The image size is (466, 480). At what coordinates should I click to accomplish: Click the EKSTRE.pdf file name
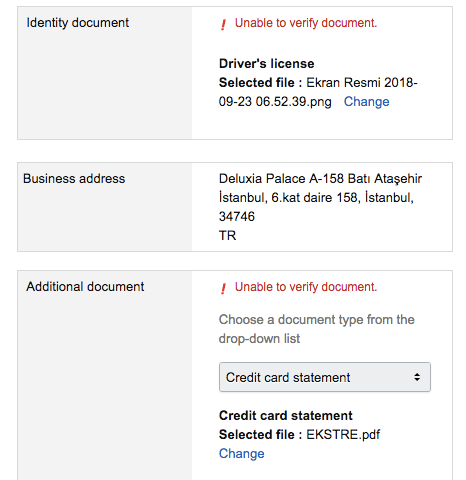click(x=343, y=435)
